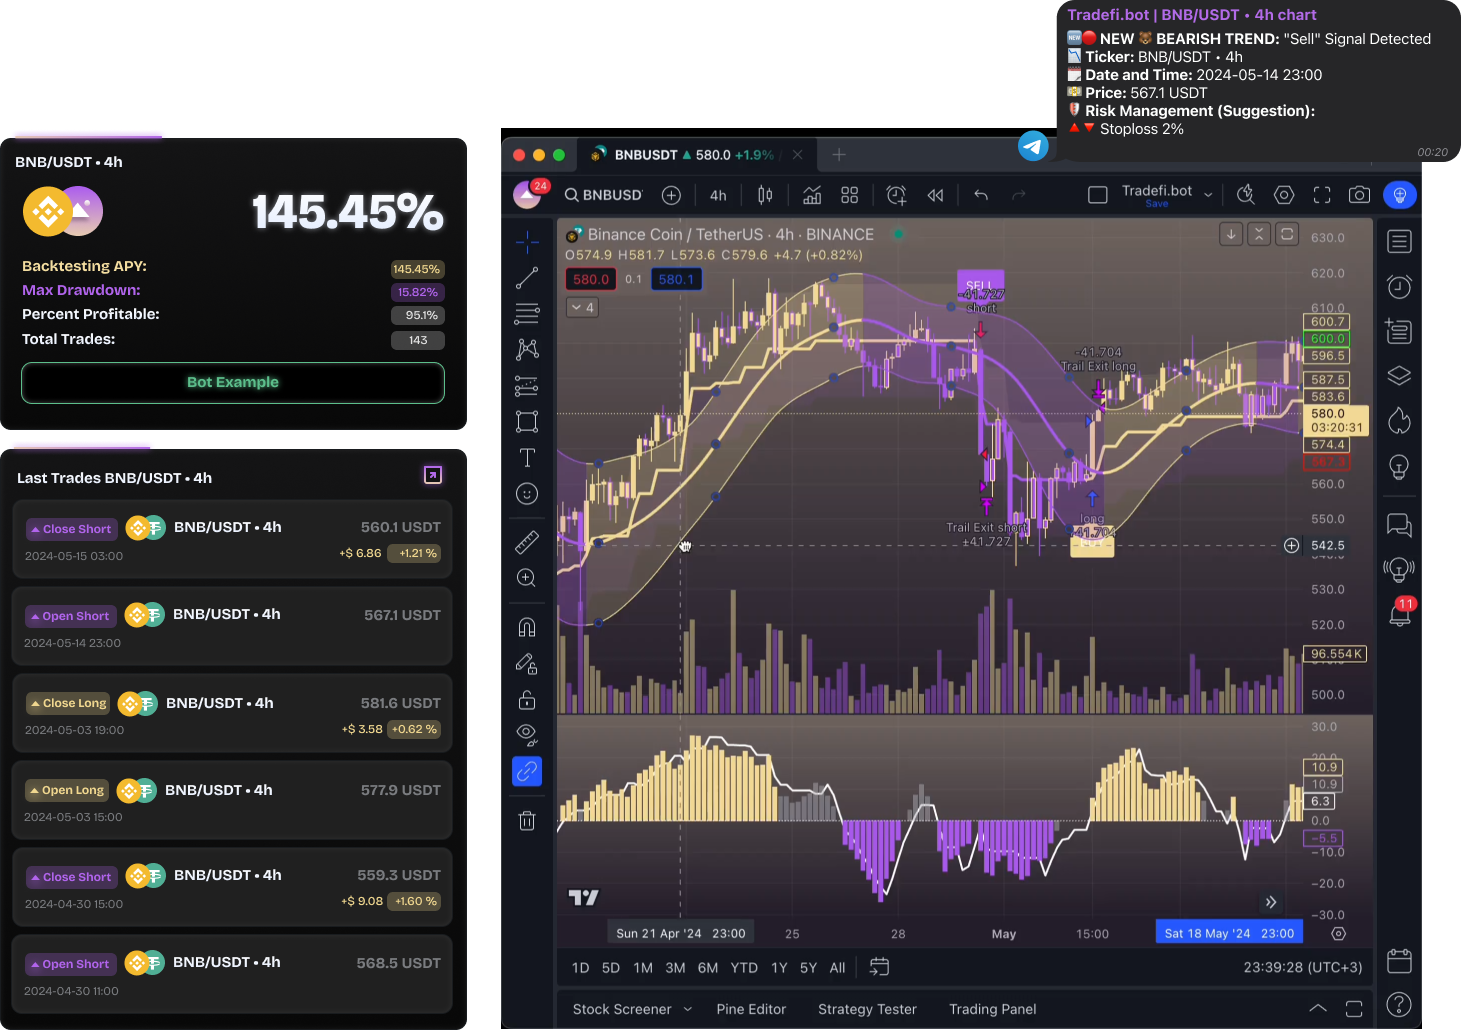Toggle lock all drawings padlock
The width and height of the screenshot is (1461, 1030).
pos(527,699)
